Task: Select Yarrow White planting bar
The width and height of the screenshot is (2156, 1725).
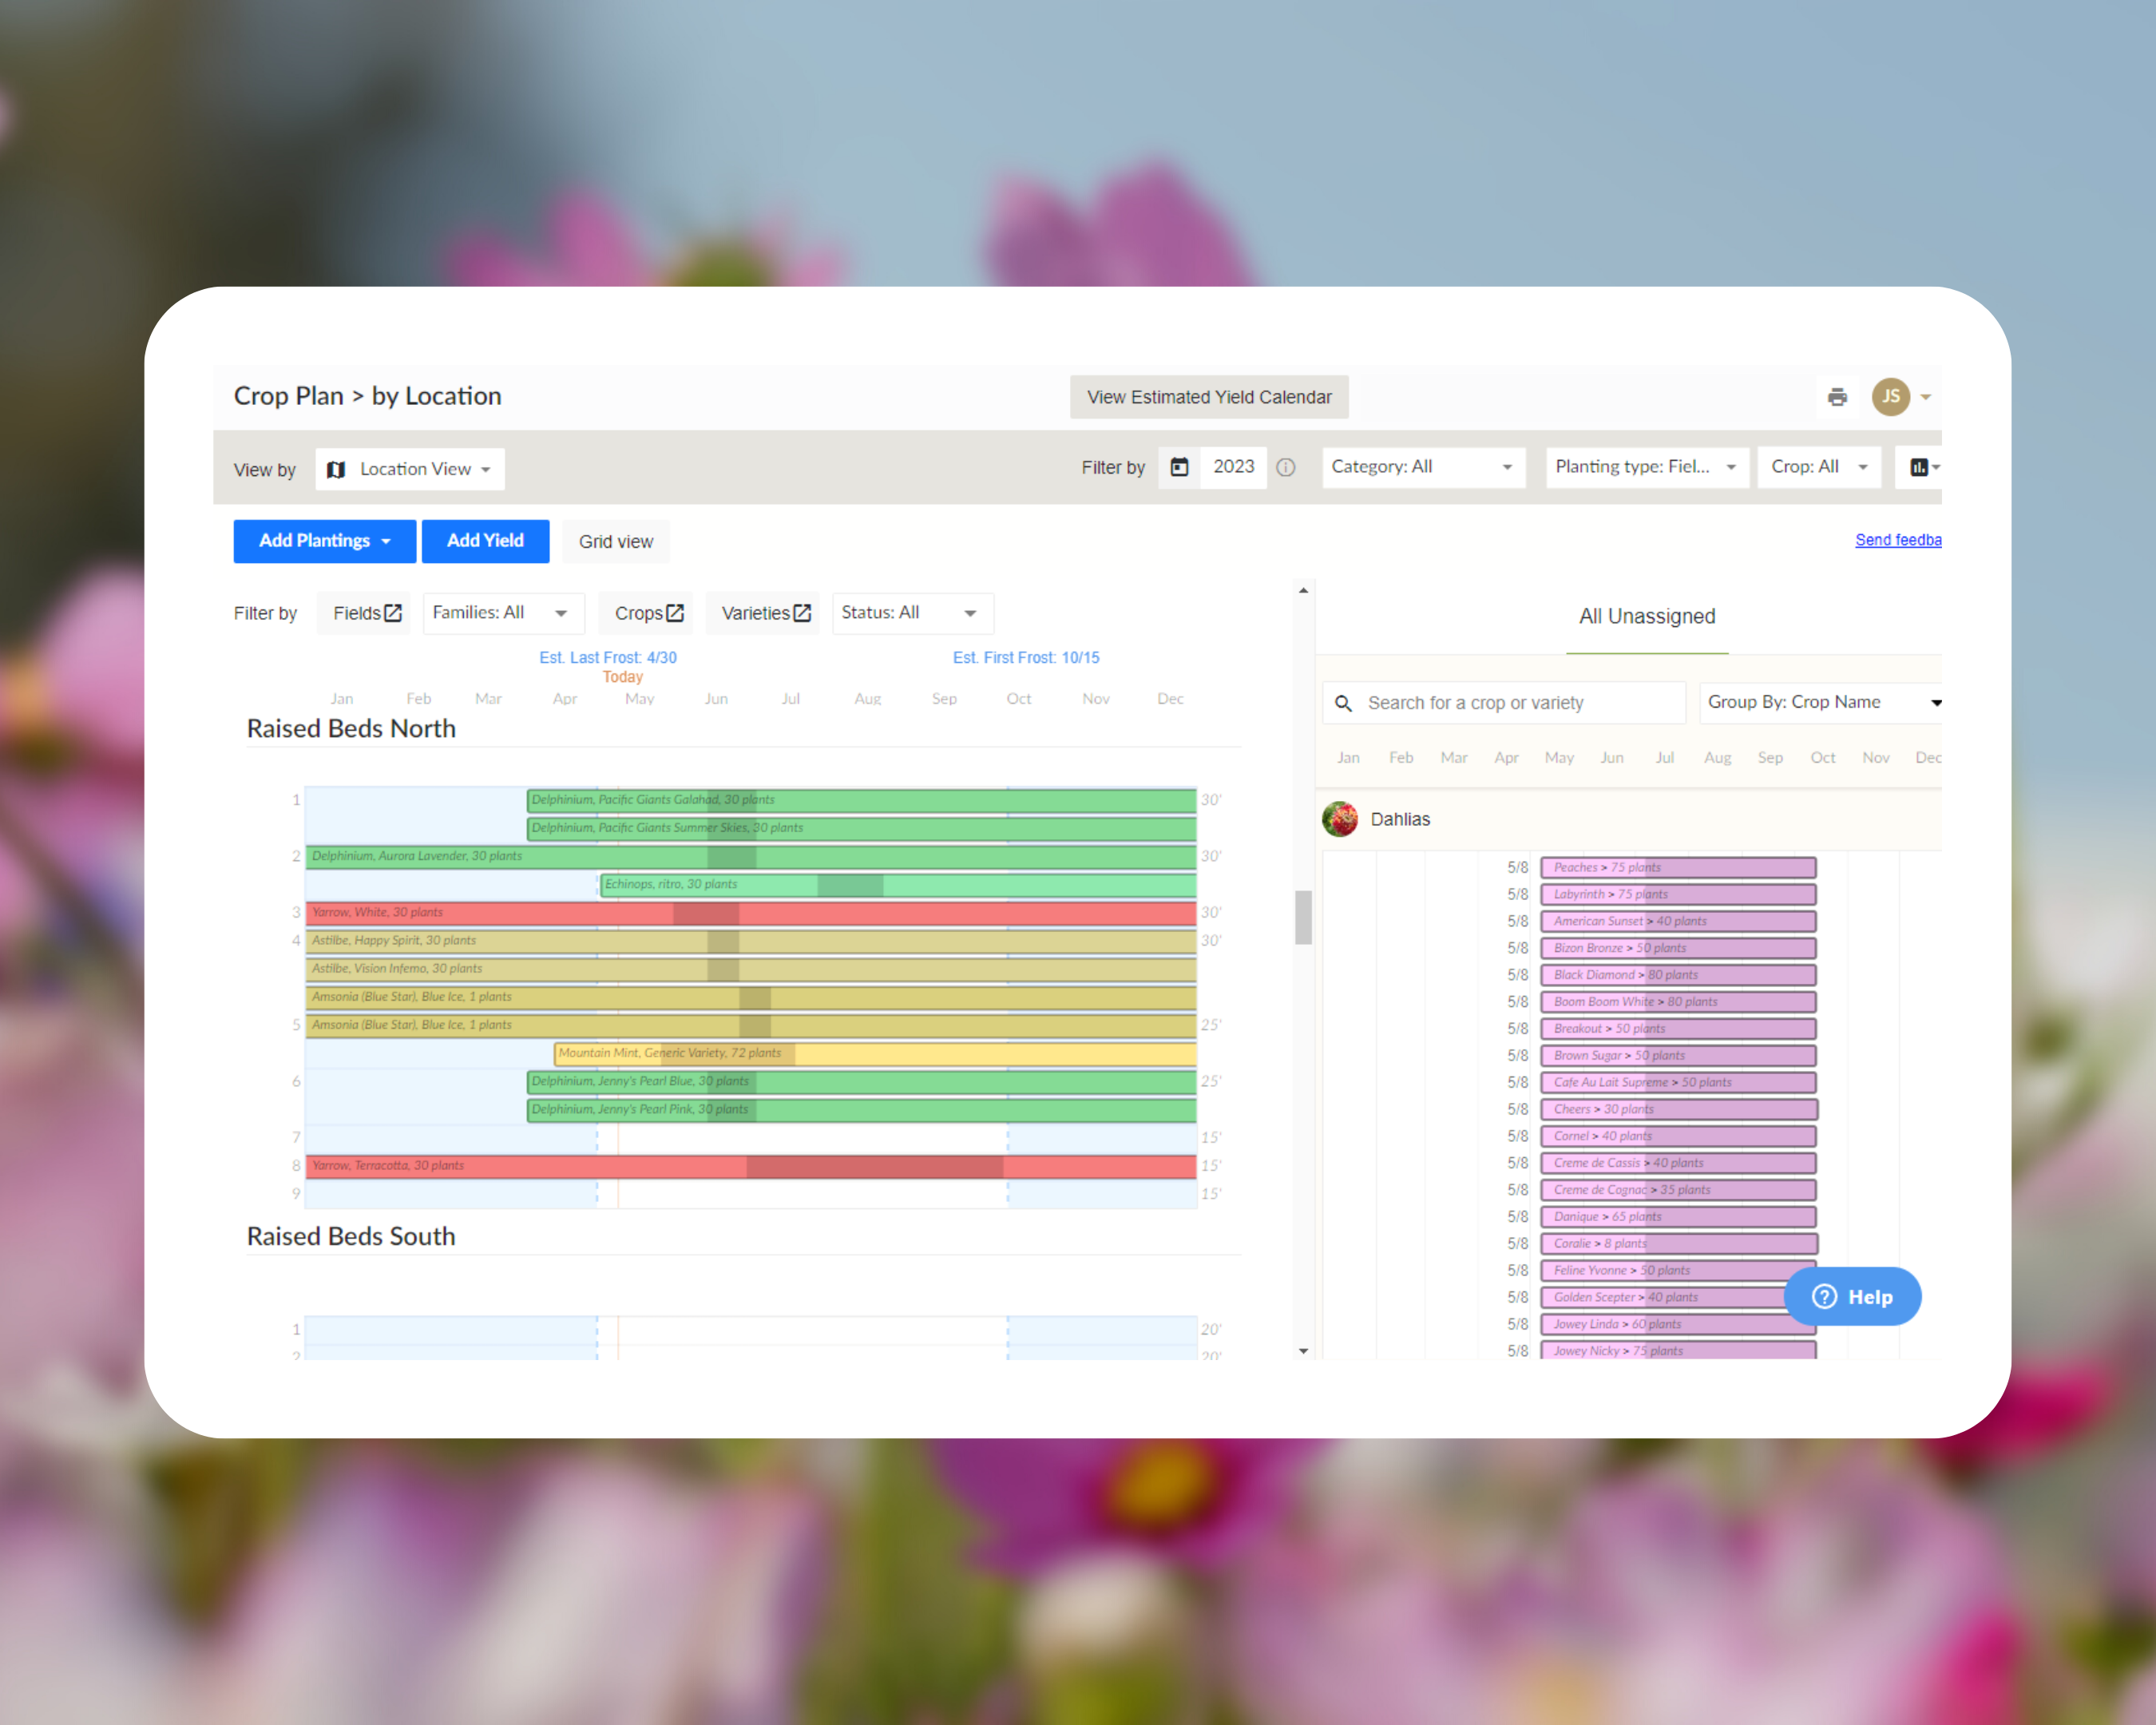Action: click(751, 912)
